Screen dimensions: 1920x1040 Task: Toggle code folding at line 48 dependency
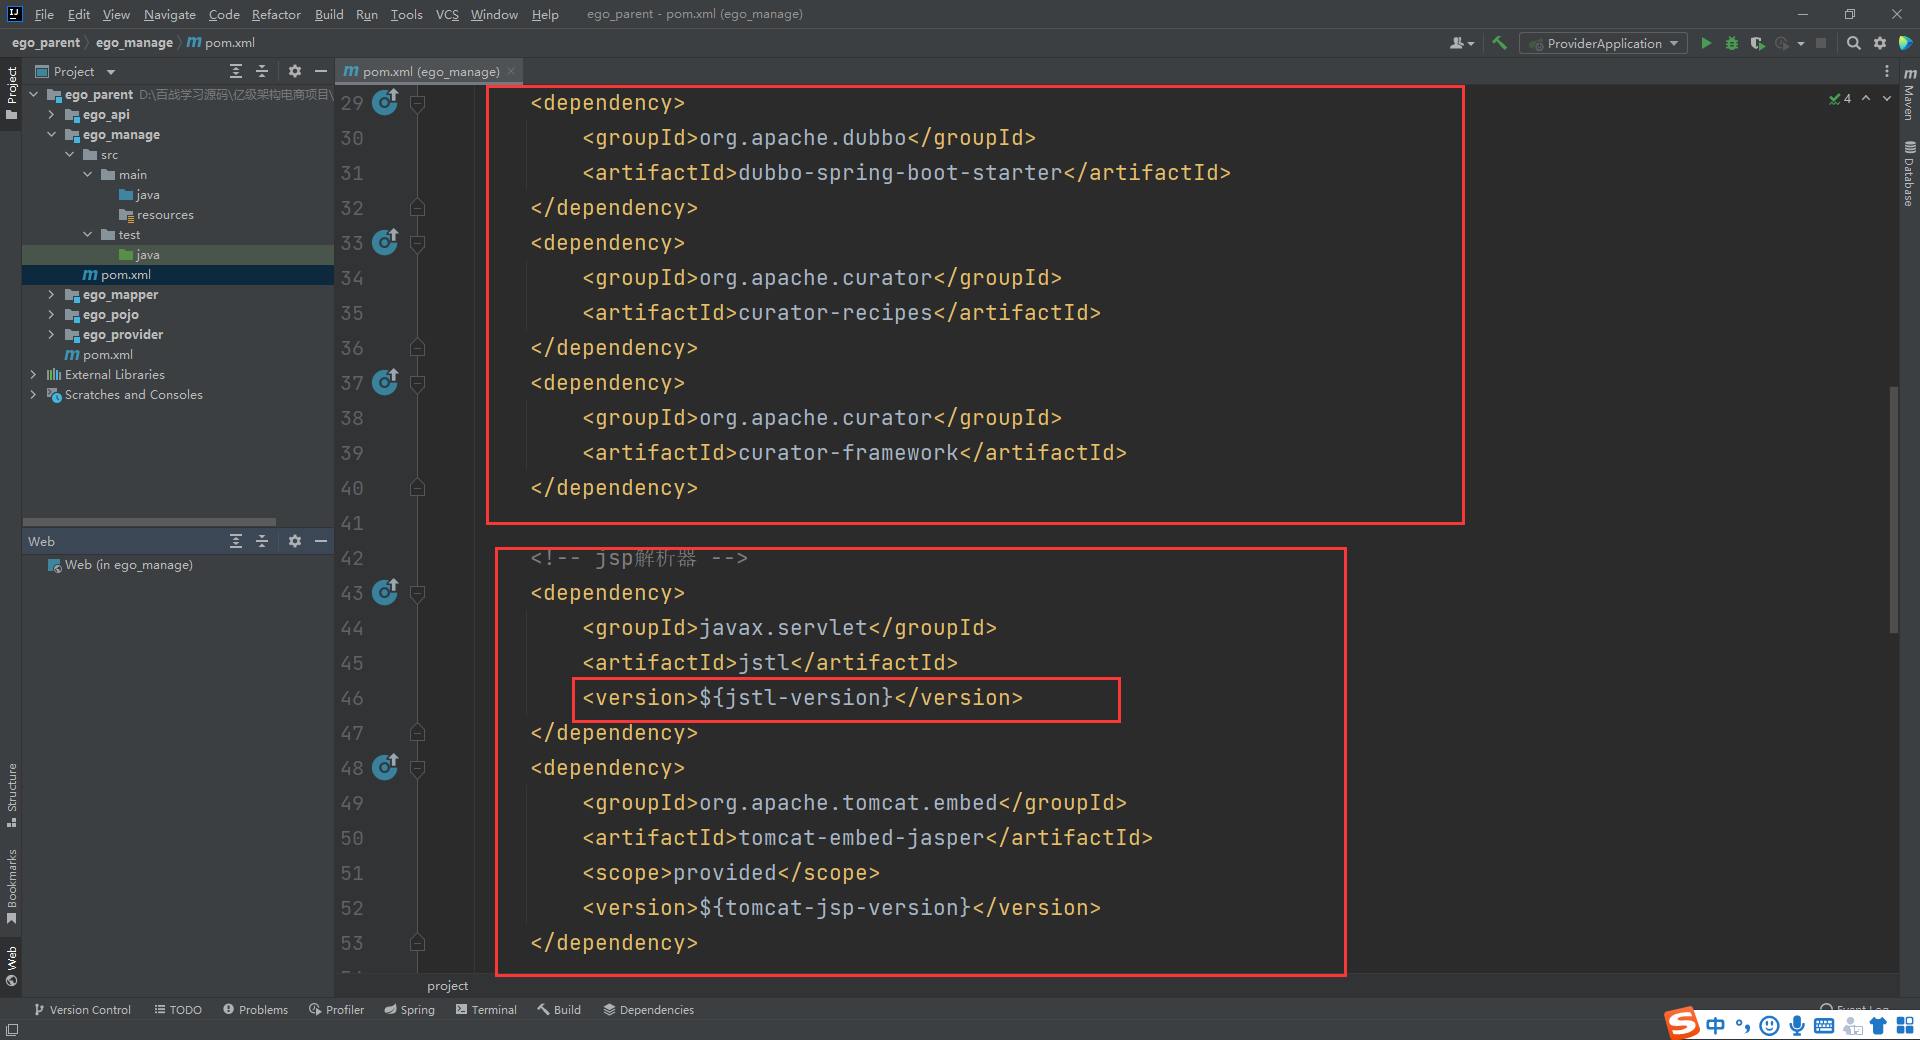point(418,768)
